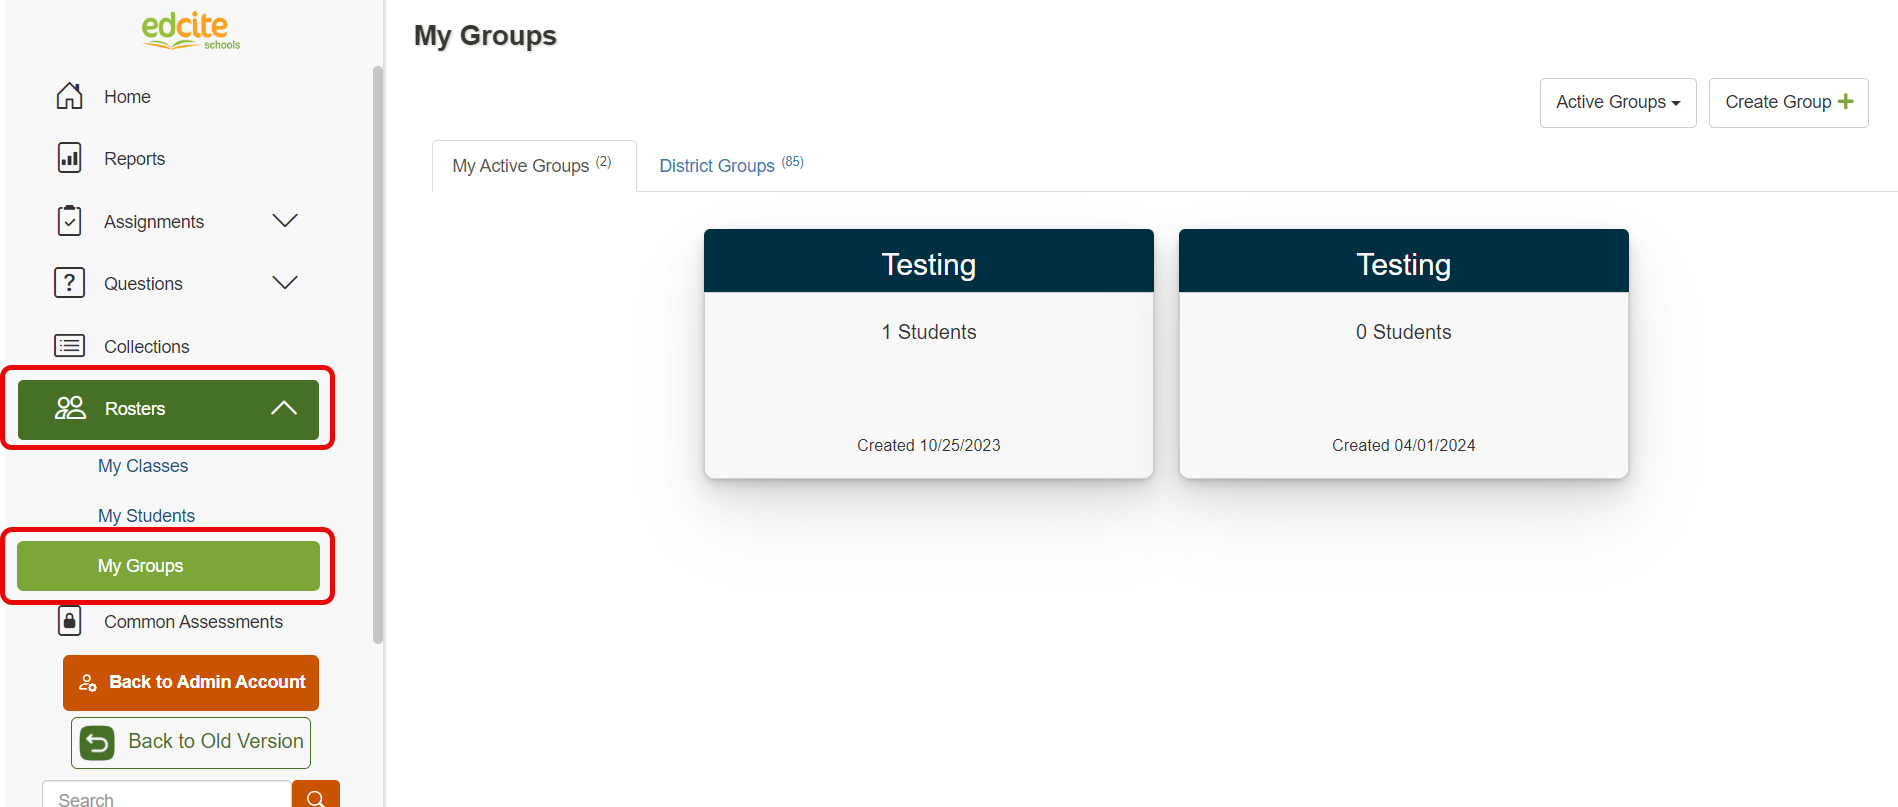
Task: Select the My Groups submenu item
Action: (x=168, y=566)
